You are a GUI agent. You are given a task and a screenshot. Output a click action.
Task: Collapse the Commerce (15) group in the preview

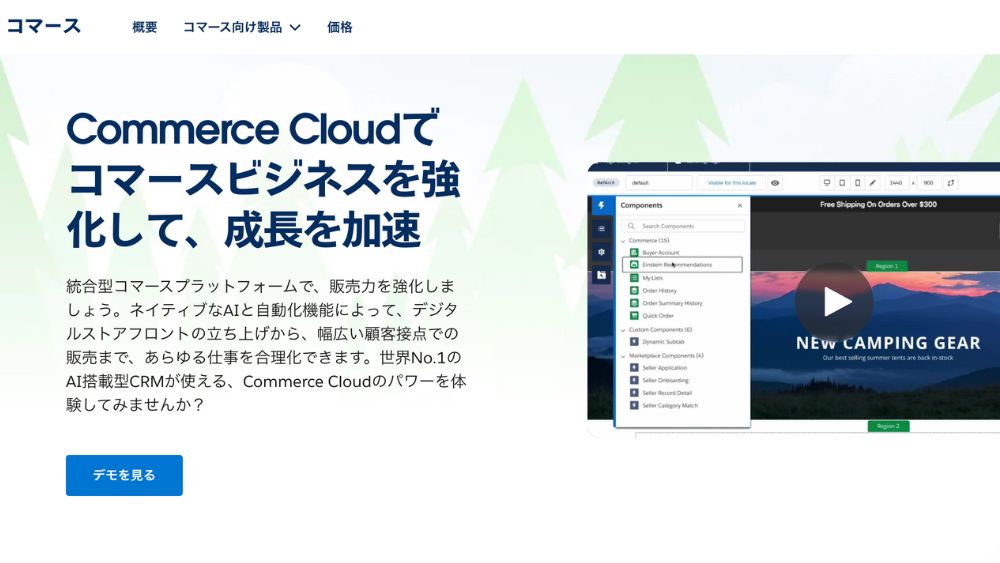pyautogui.click(x=623, y=241)
